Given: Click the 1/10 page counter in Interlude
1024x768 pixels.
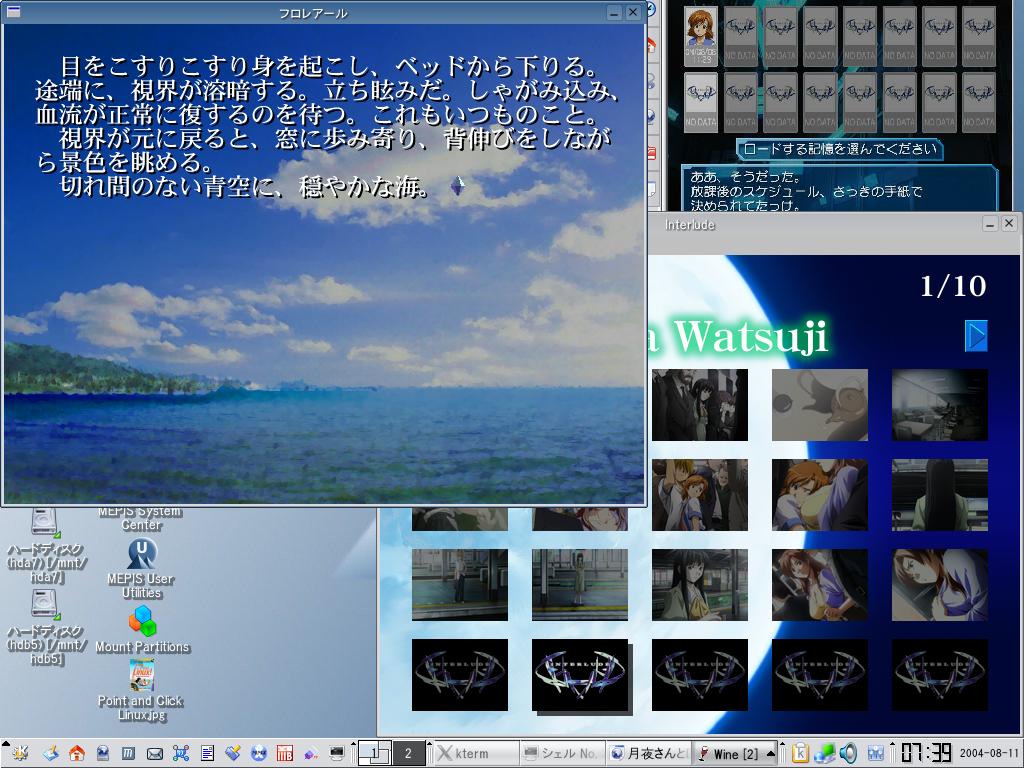Looking at the screenshot, I should point(953,286).
